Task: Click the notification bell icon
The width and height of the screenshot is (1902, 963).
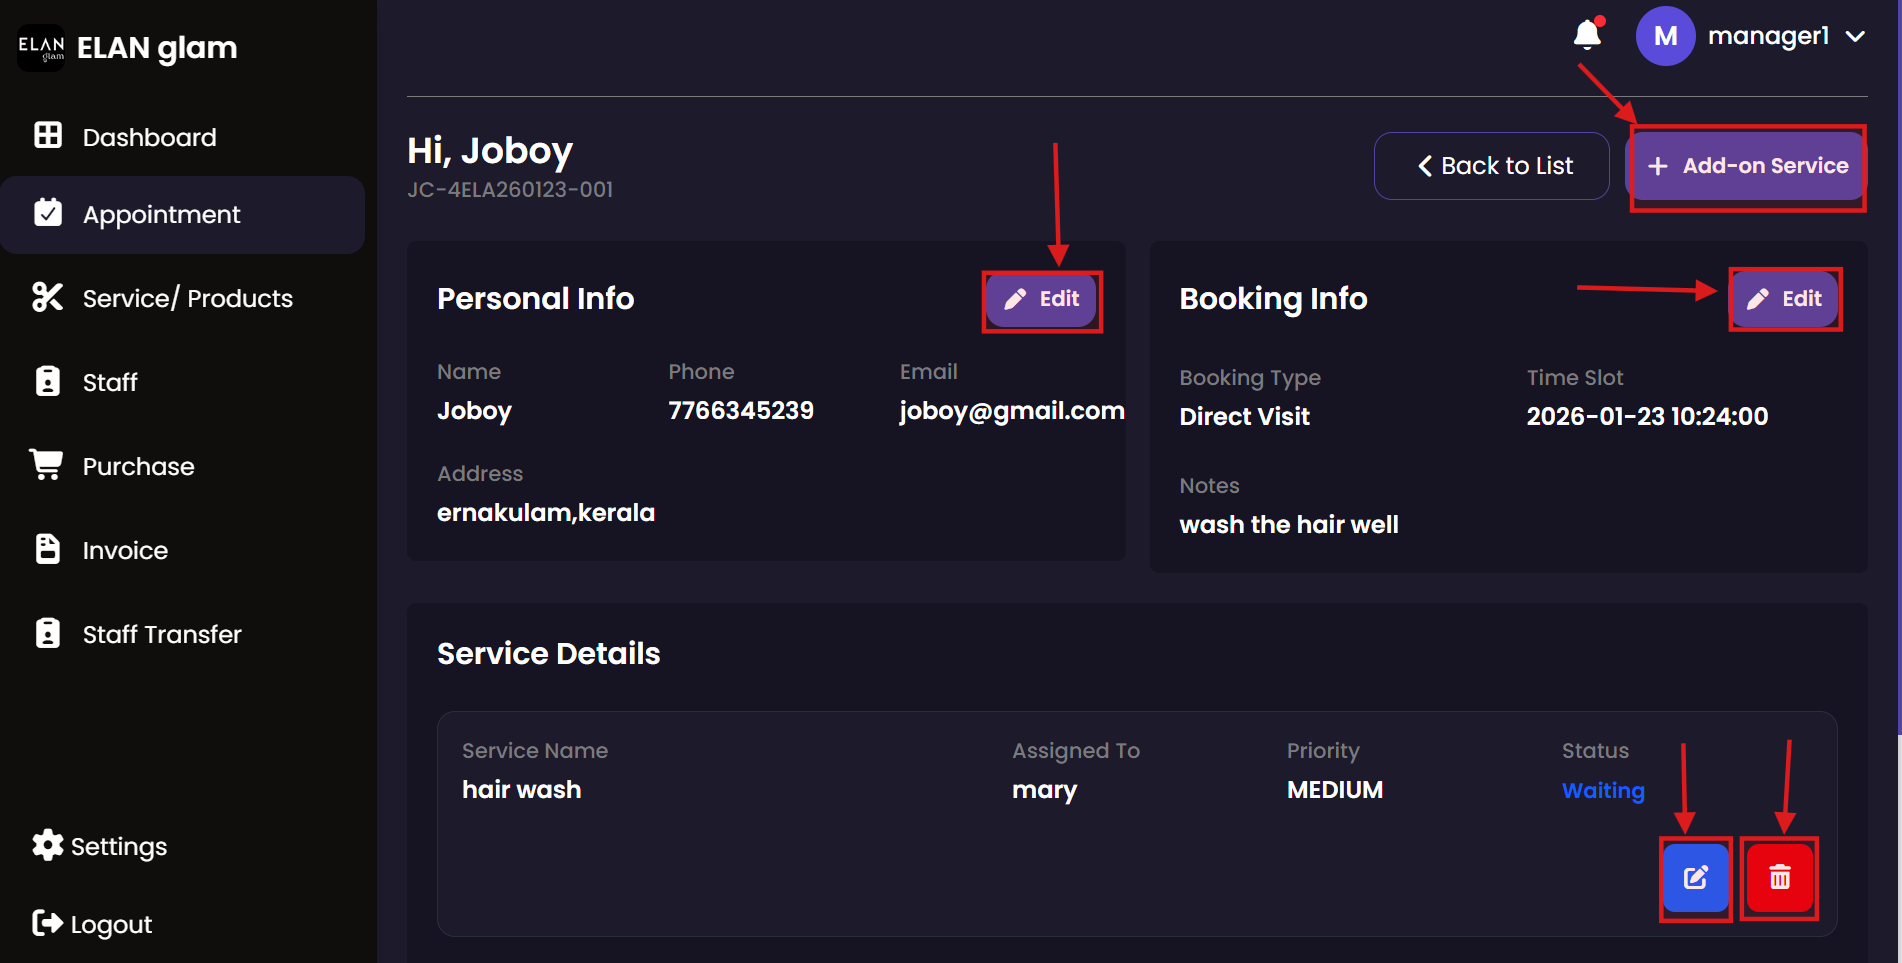Action: 1587,35
